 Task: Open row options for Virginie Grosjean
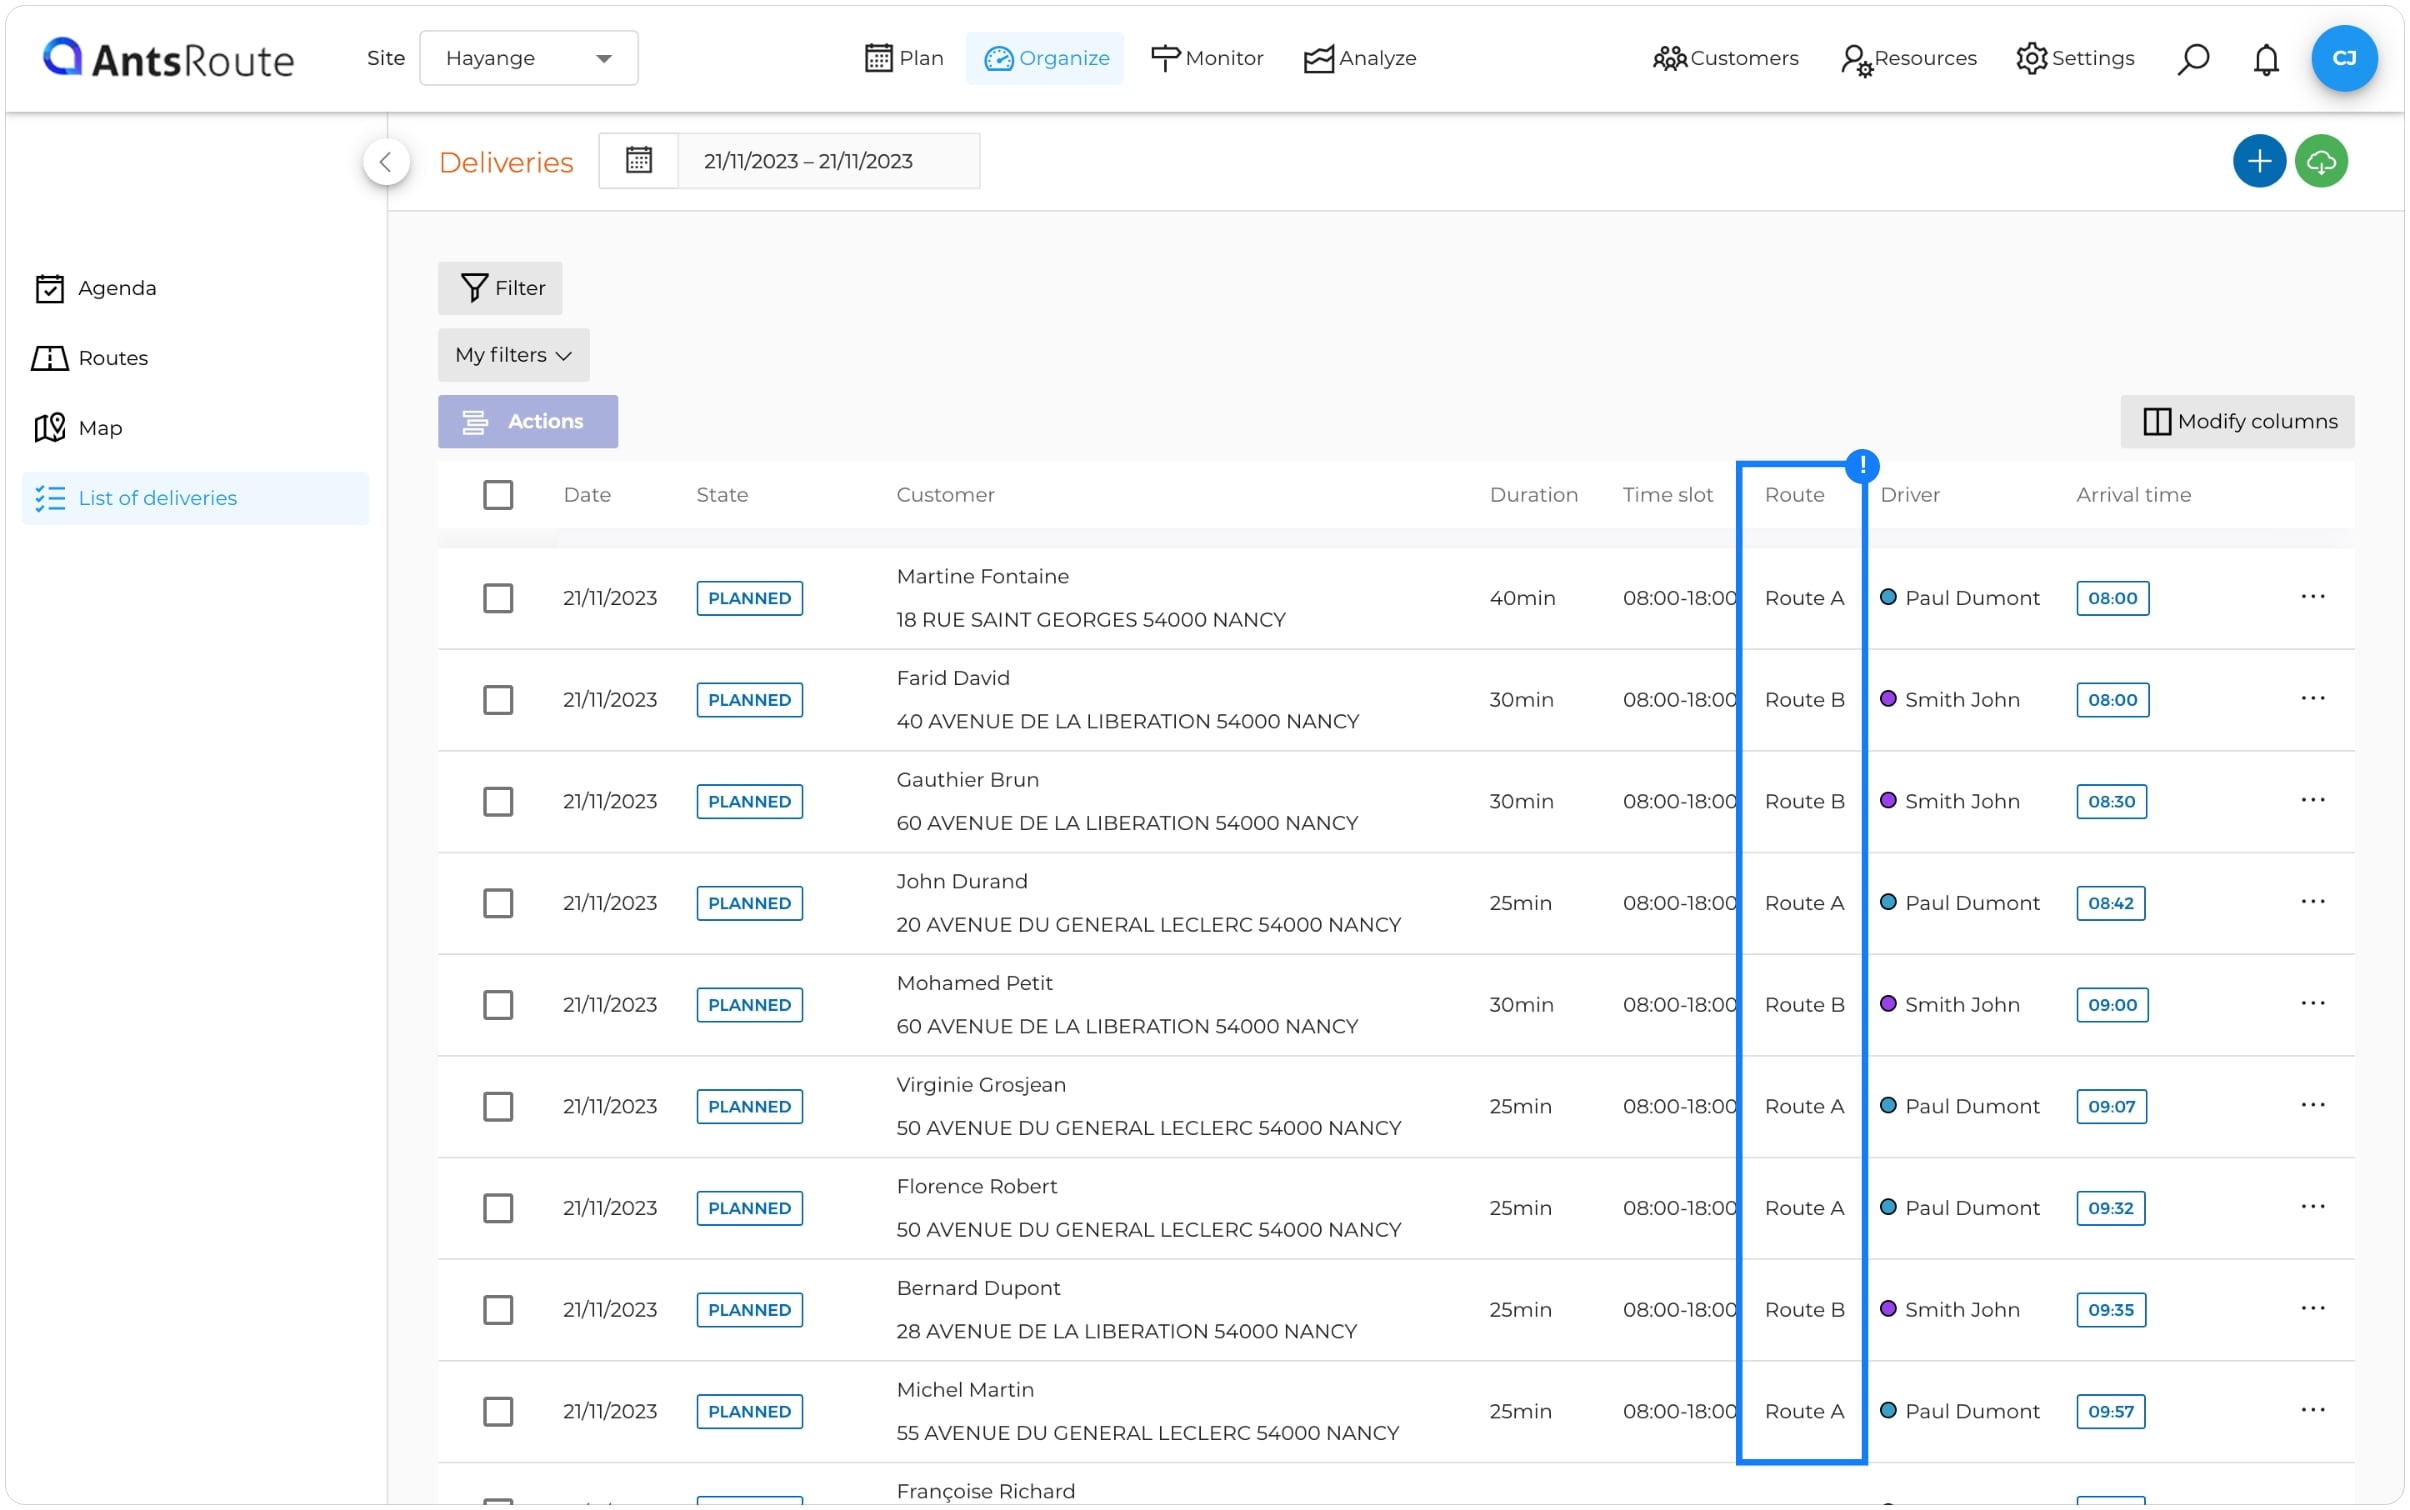click(2311, 1105)
